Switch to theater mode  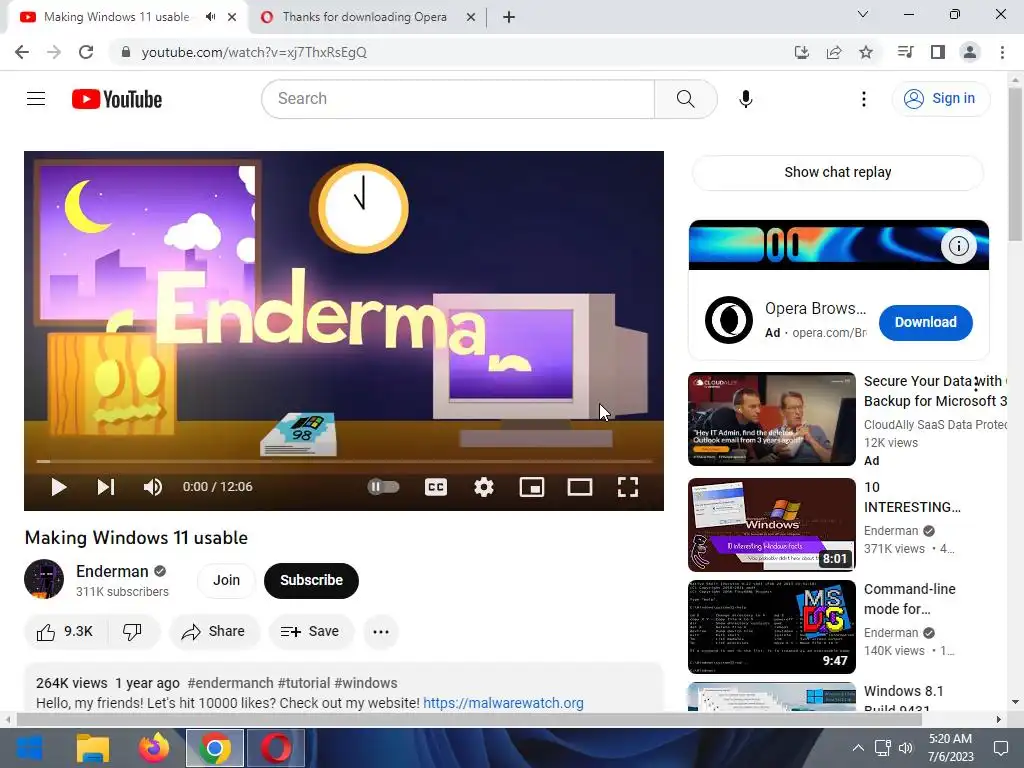579,487
